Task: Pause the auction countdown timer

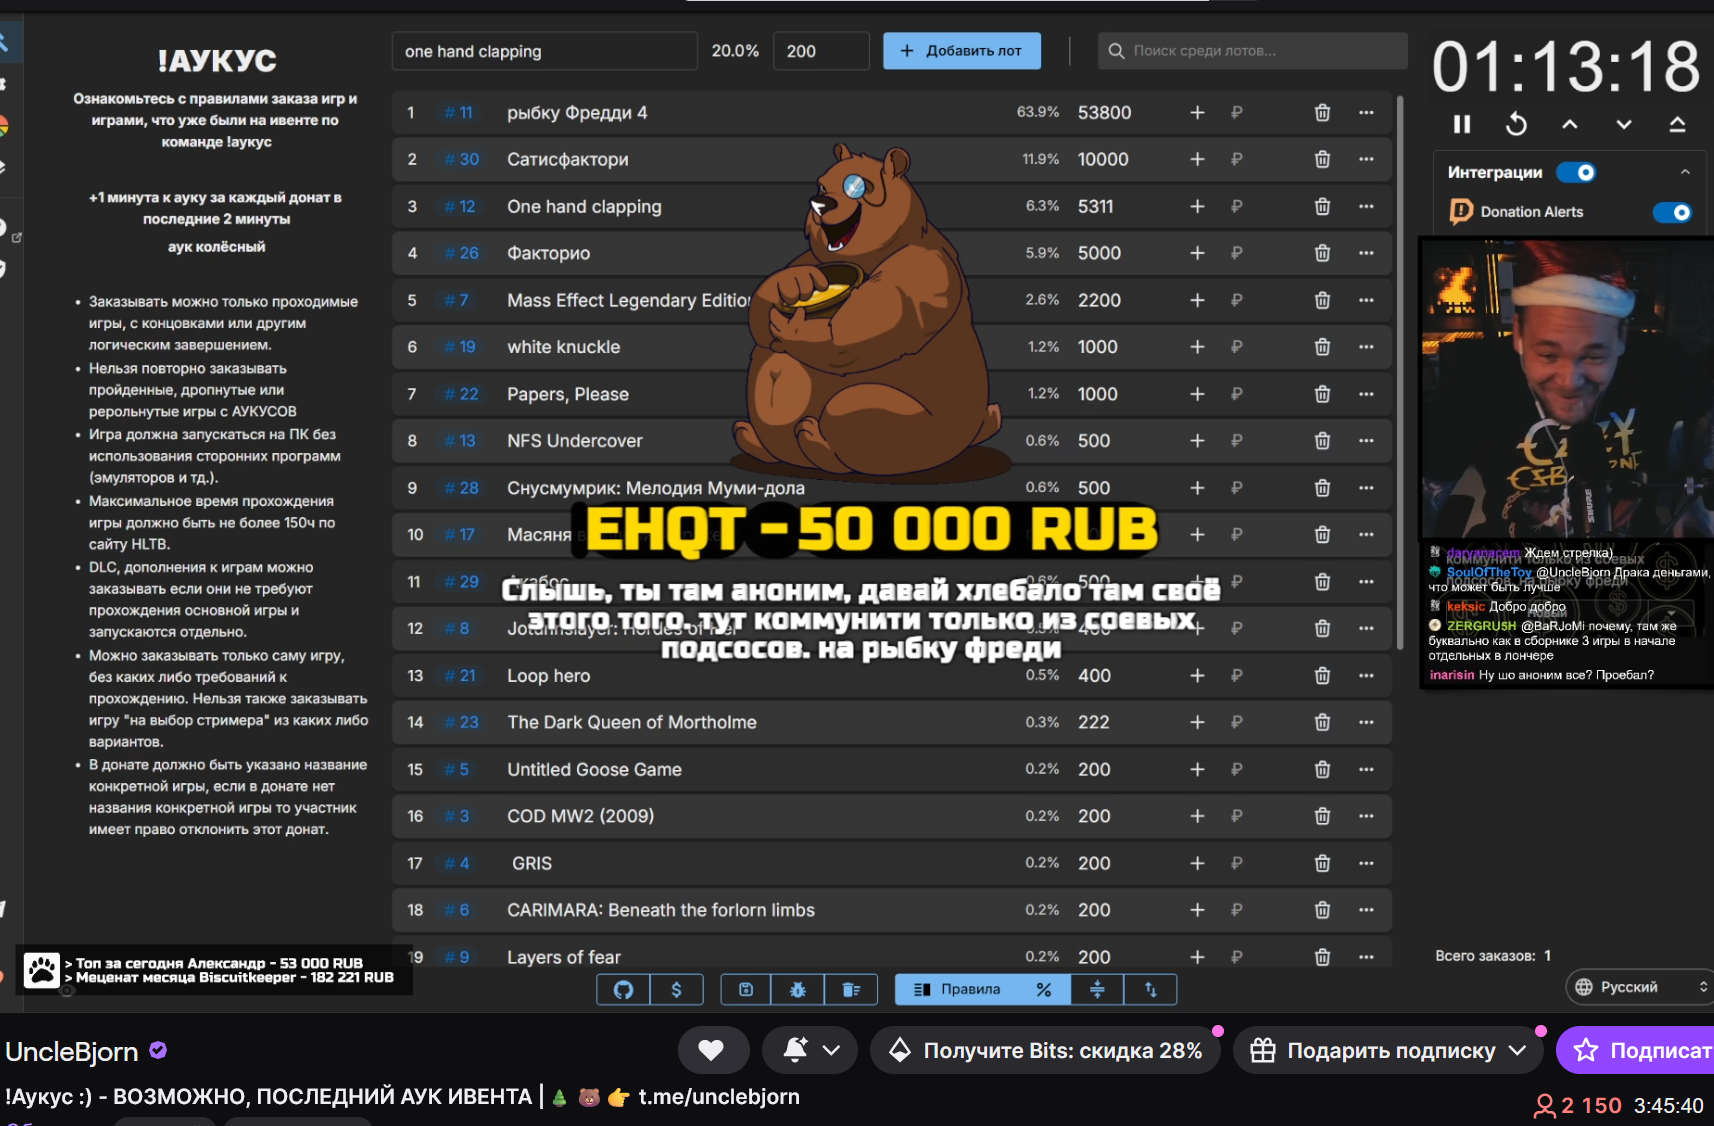Action: tap(1462, 124)
